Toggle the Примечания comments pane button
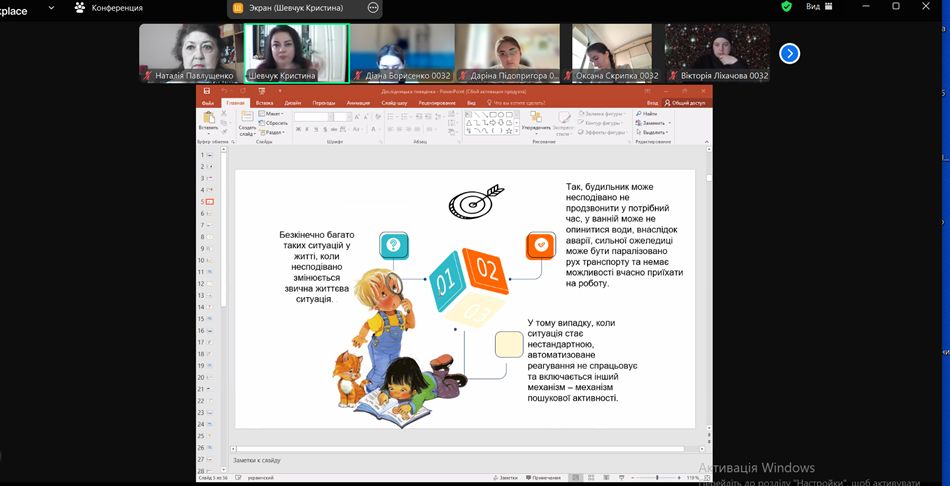This screenshot has width=950, height=486. coord(543,478)
